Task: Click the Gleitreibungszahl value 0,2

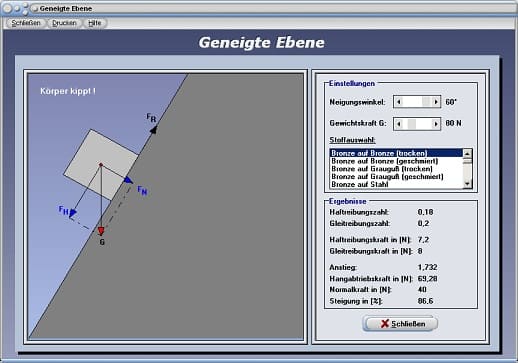Action: pos(423,223)
